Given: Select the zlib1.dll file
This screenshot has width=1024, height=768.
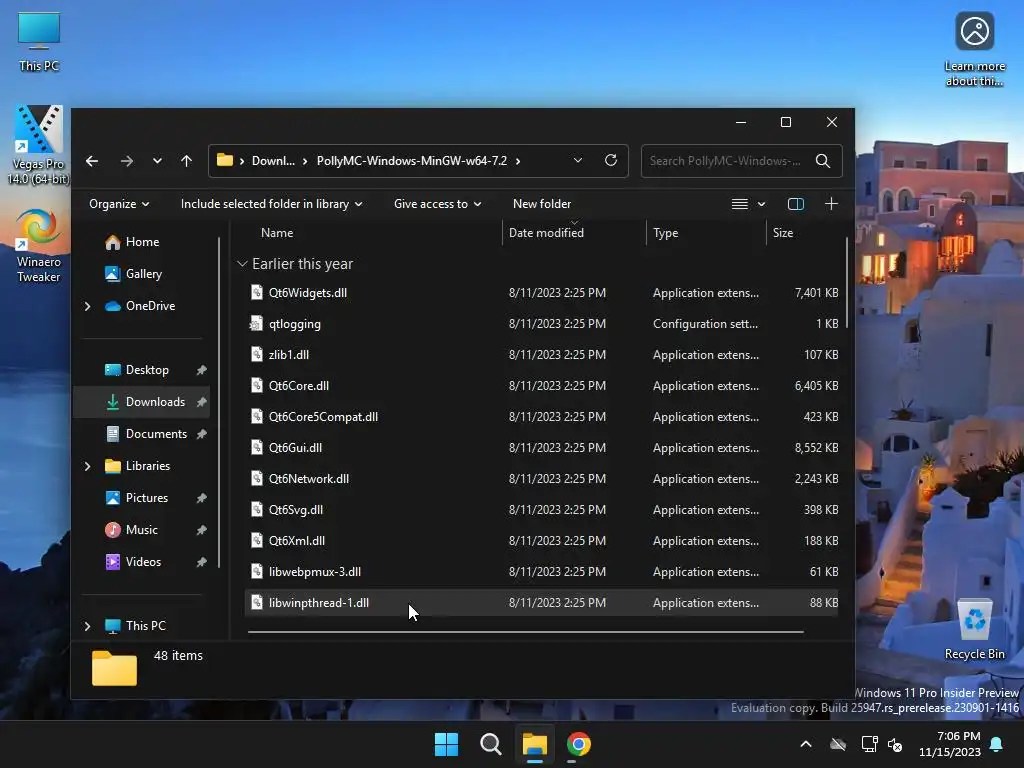Looking at the screenshot, I should pyautogui.click(x=541, y=355).
